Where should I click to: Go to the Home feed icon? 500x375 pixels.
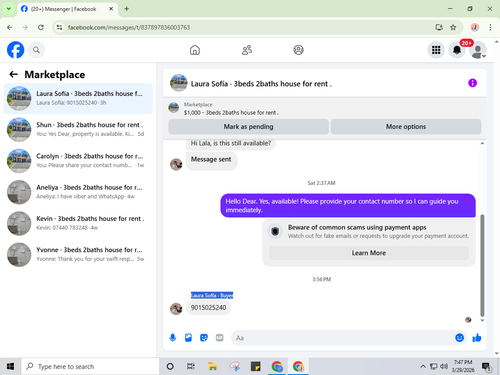[x=195, y=50]
